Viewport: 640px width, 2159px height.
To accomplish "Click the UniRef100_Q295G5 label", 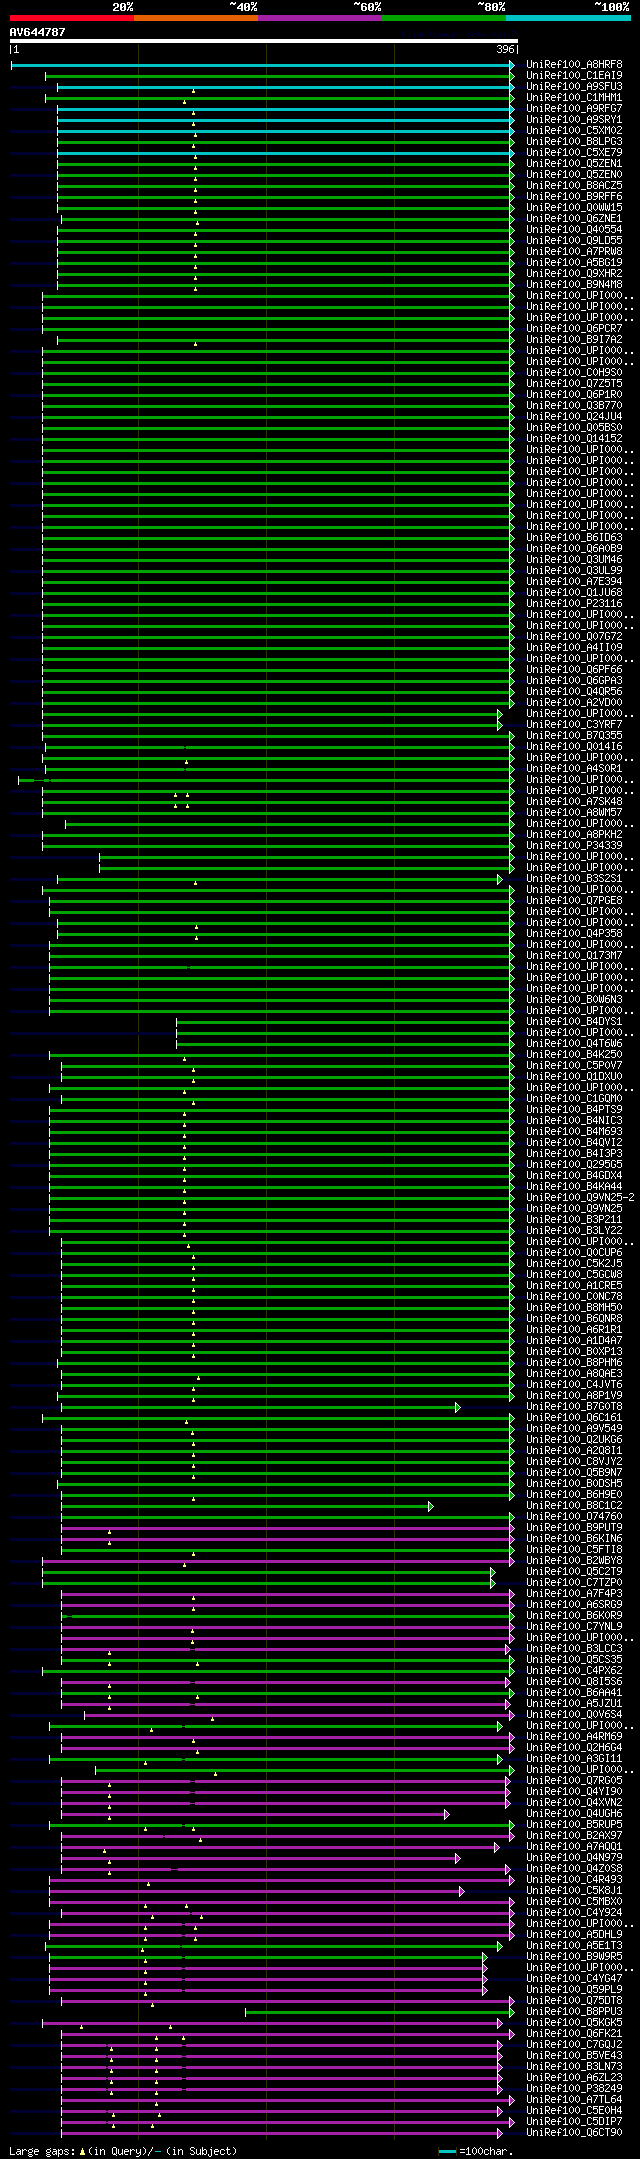I will coord(574,1165).
